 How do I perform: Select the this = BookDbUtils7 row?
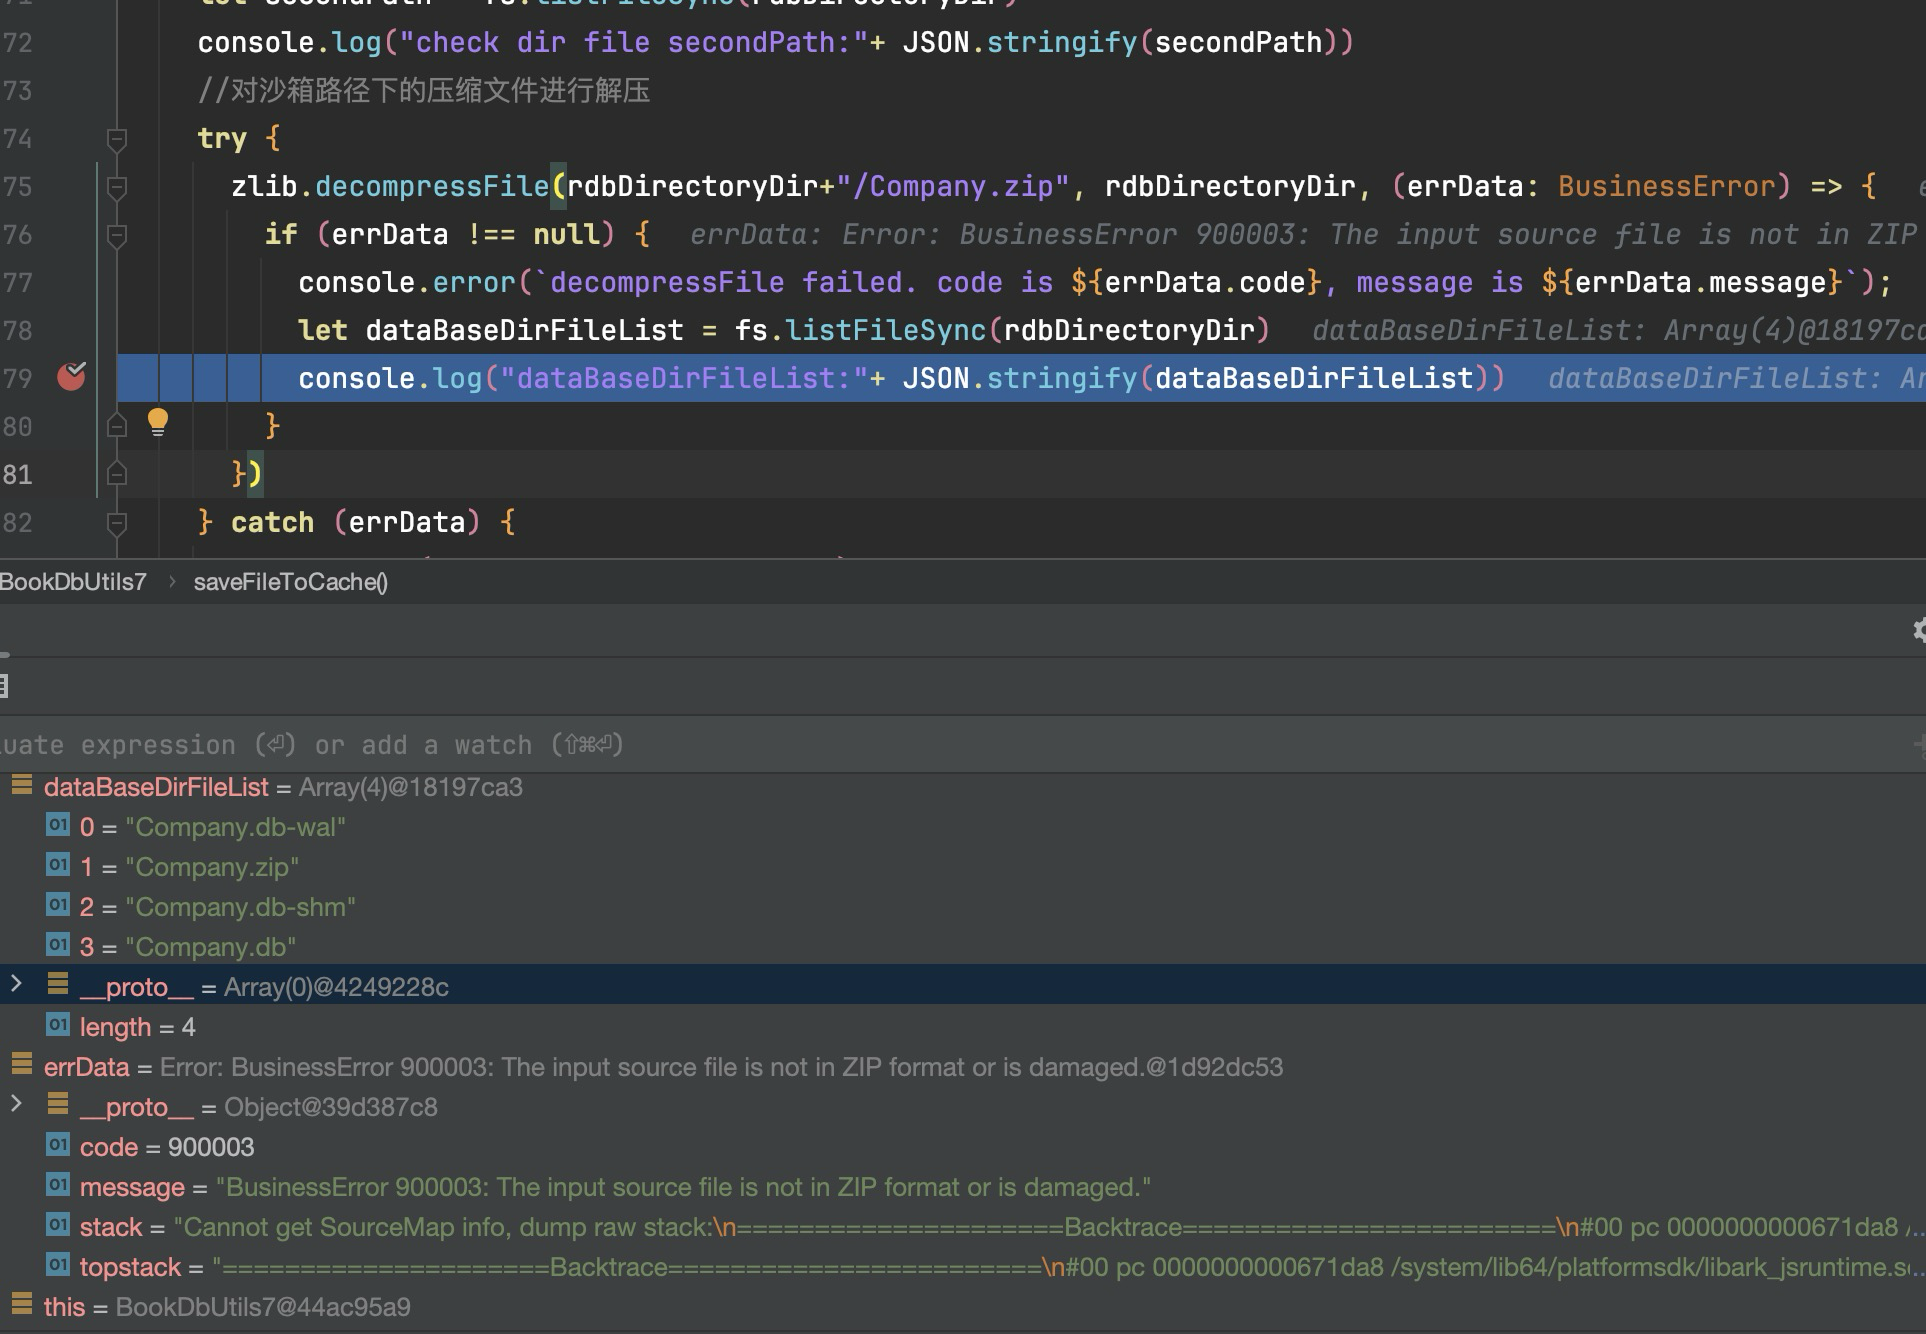[x=963, y=1307]
